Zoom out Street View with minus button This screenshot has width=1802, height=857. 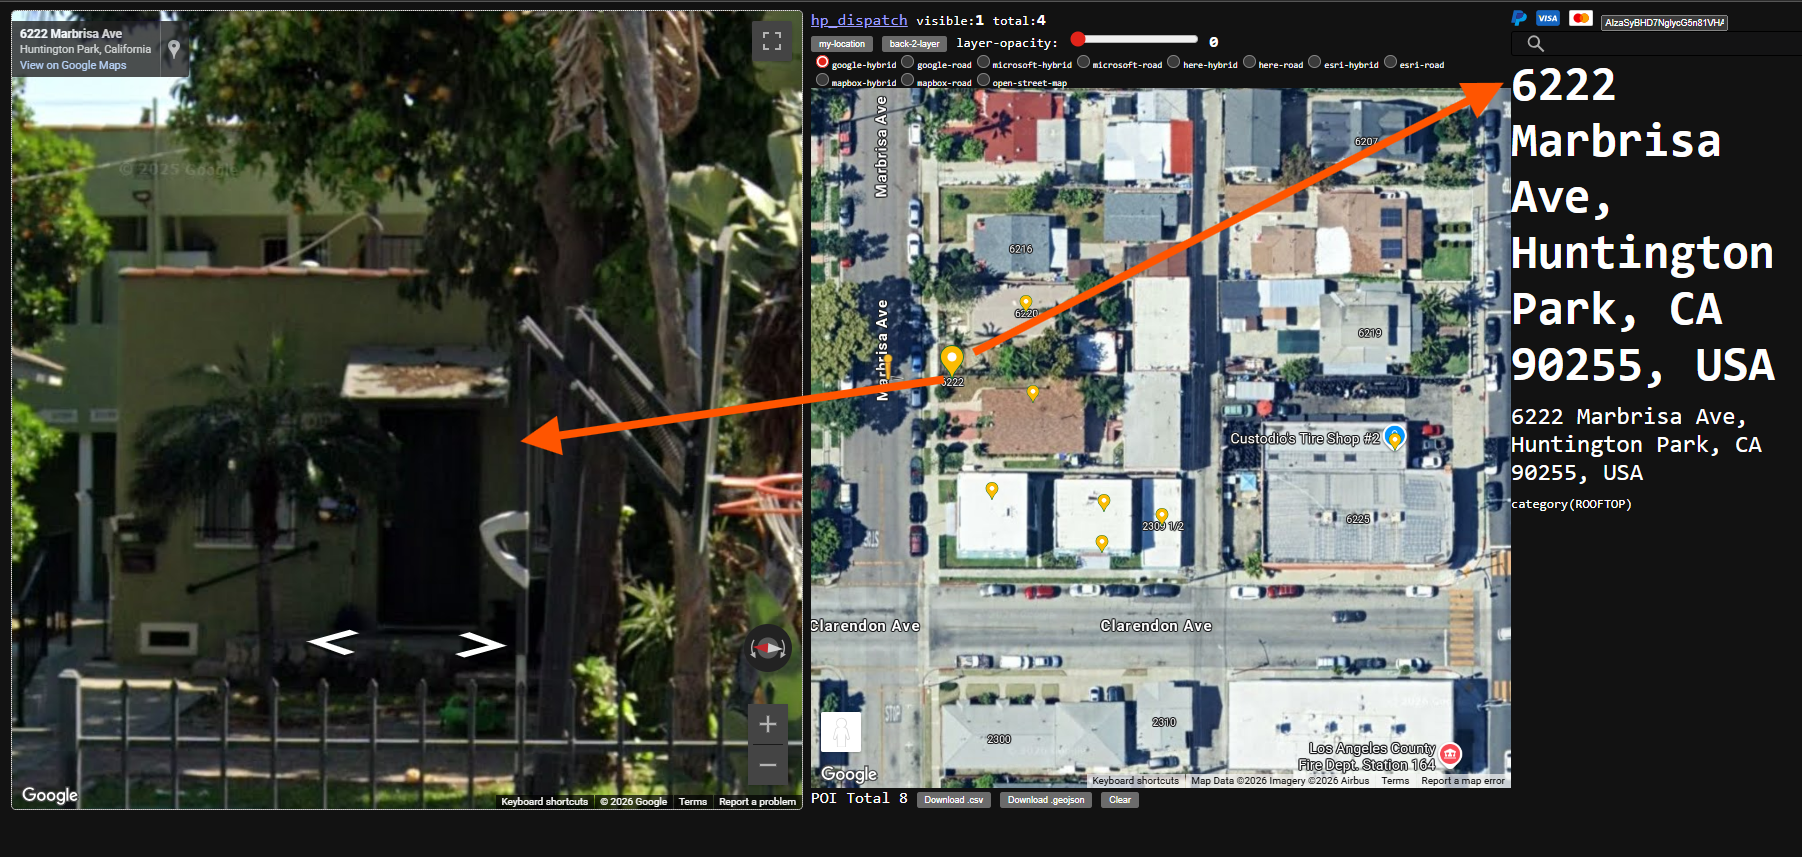coord(767,765)
